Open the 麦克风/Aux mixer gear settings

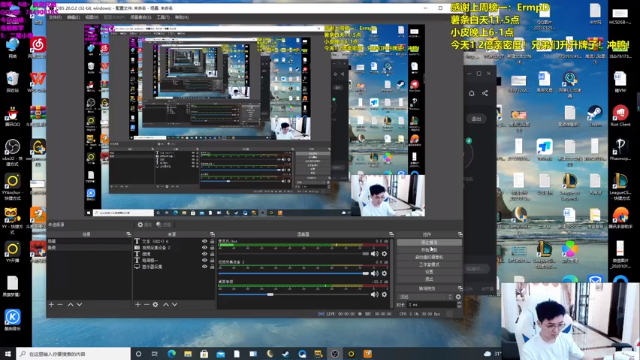pos(384,254)
